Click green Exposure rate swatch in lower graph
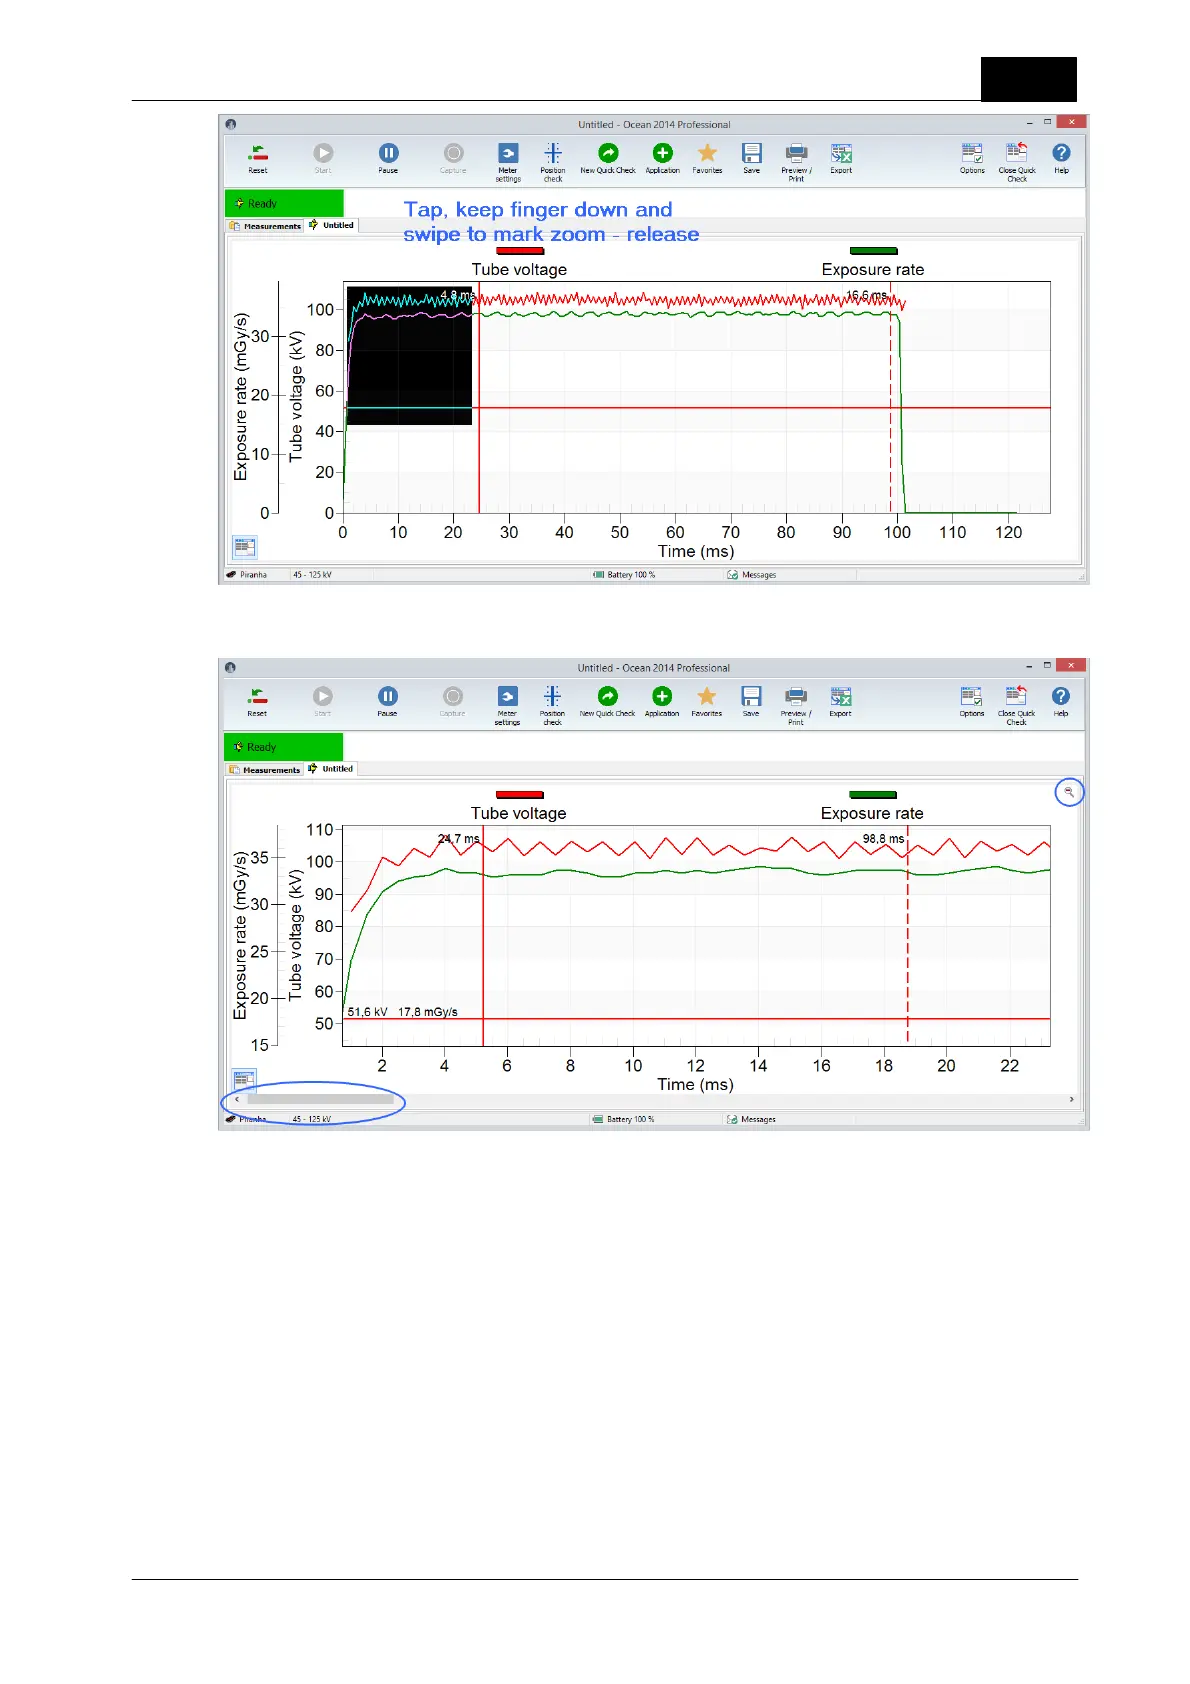Screen dimensions: 1190x1684 [x=872, y=795]
